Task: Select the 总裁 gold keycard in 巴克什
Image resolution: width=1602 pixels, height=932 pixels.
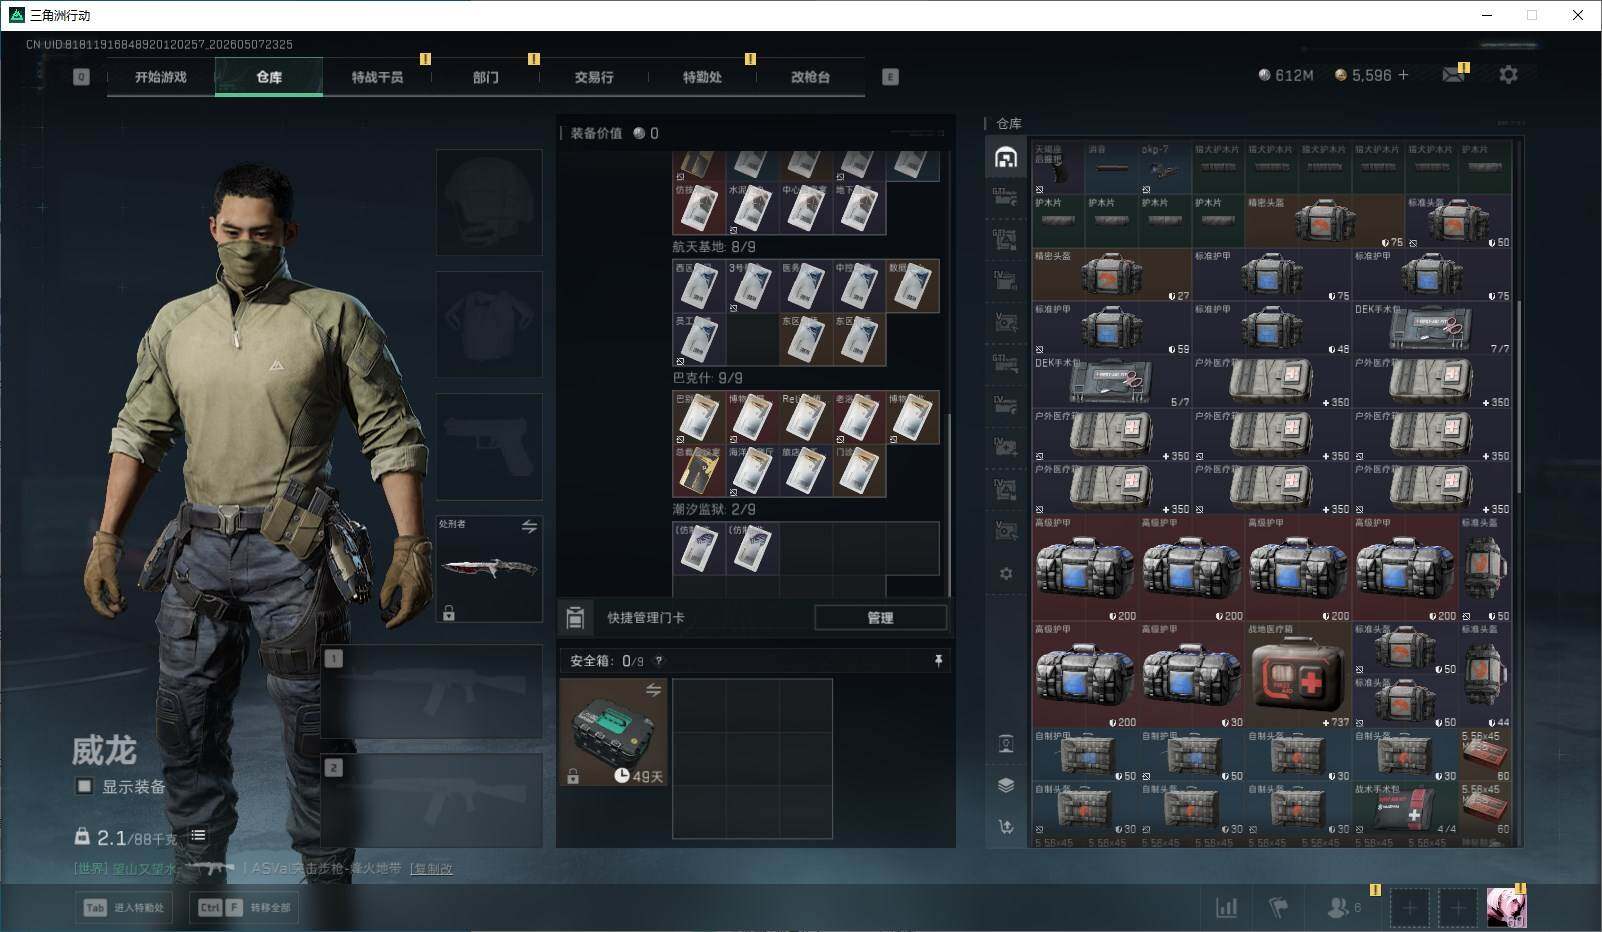Action: coord(699,471)
